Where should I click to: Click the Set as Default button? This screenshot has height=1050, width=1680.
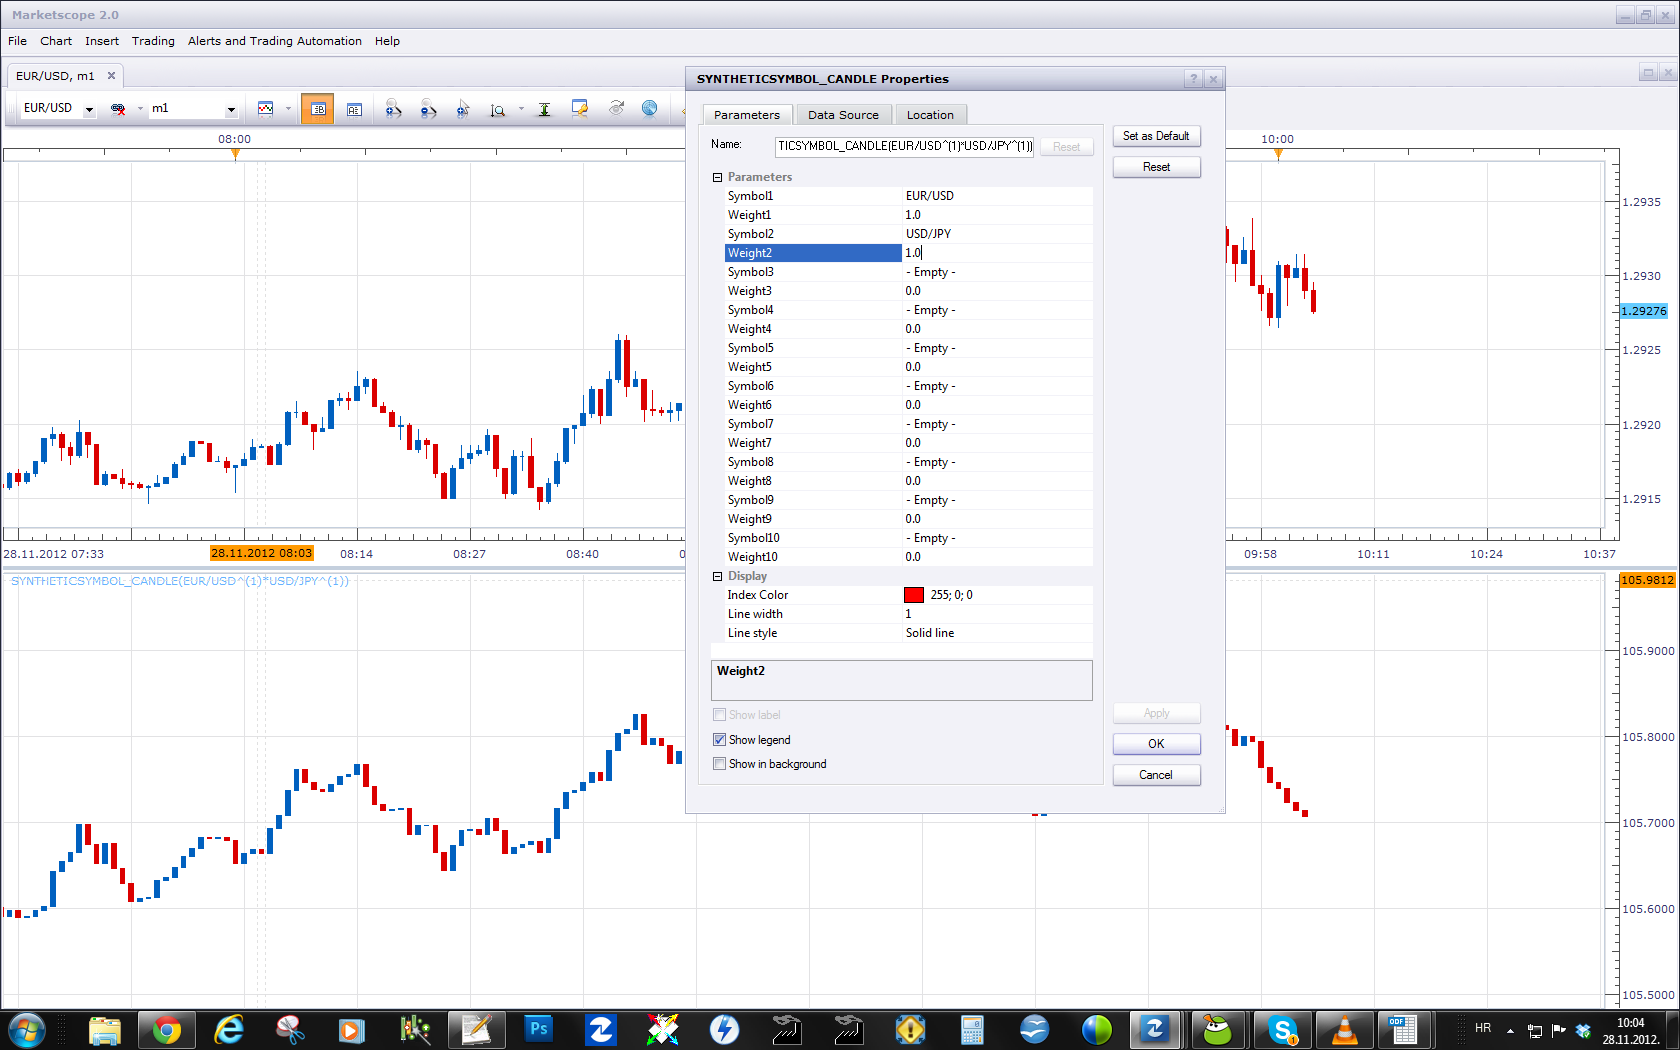[1156, 136]
